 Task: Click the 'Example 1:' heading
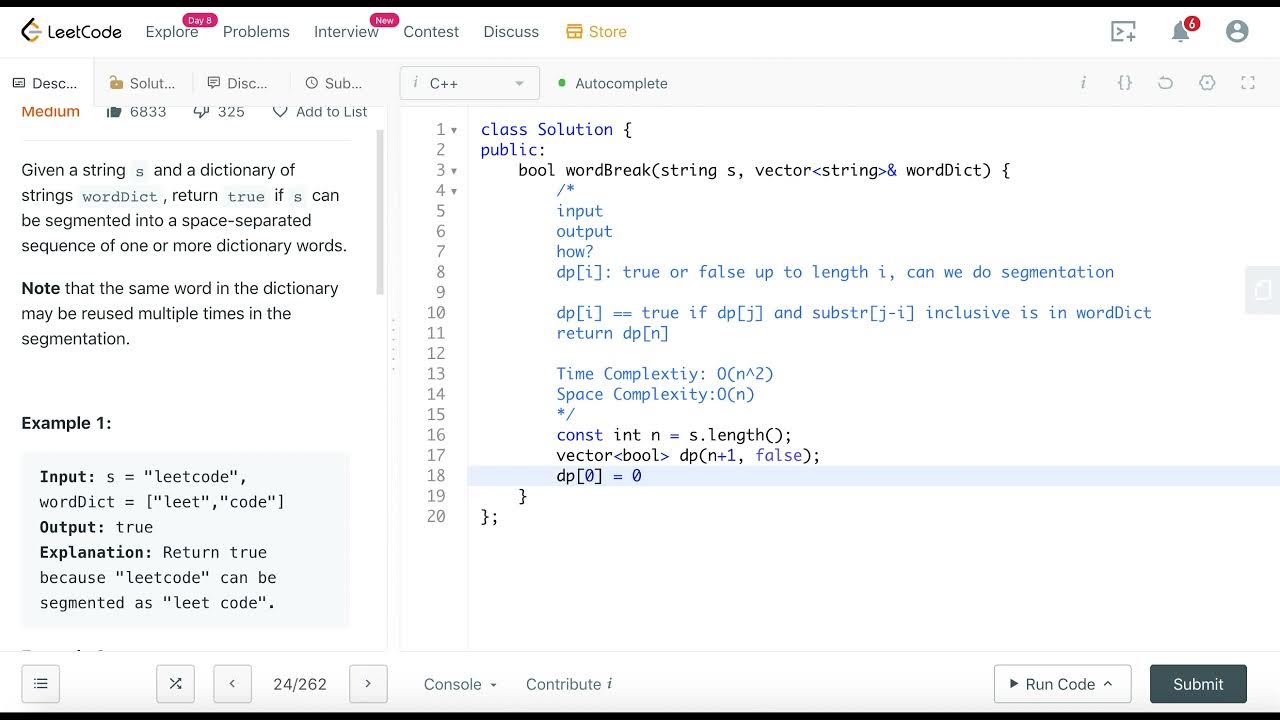tap(67, 423)
